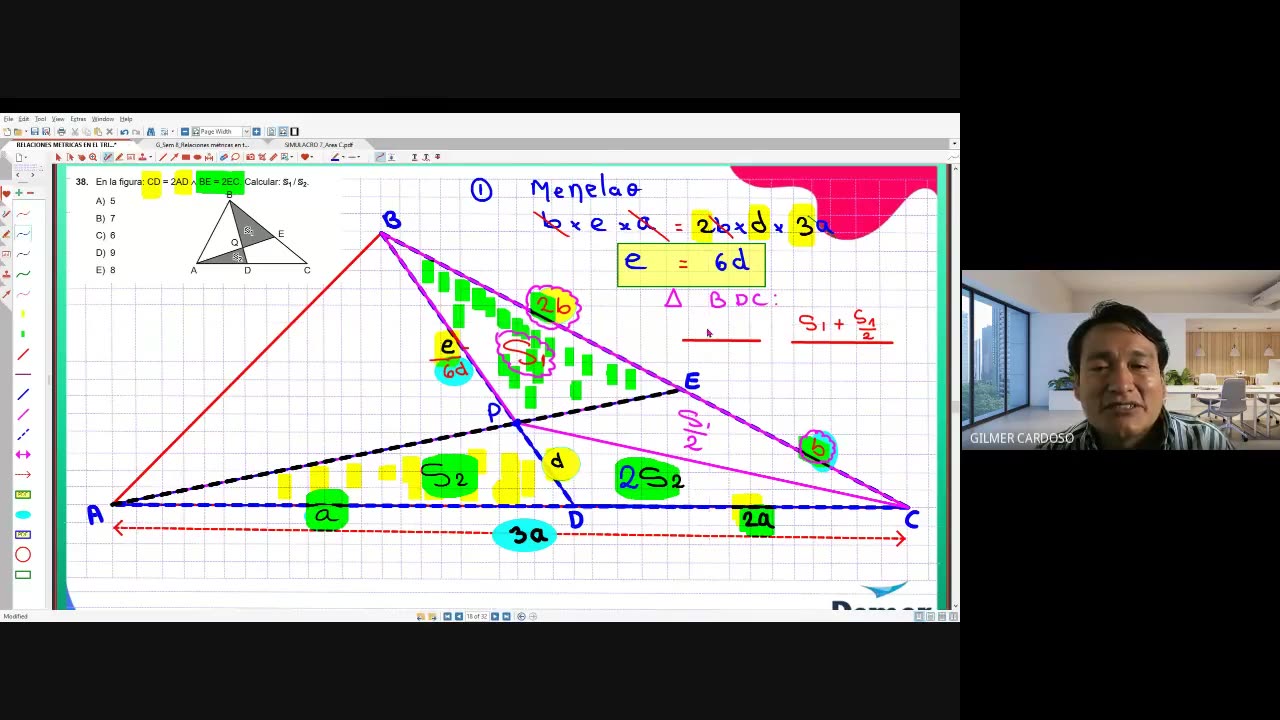Viewport: 1280px width, 720px height.
Task: Go to the last page
Action: (505, 616)
